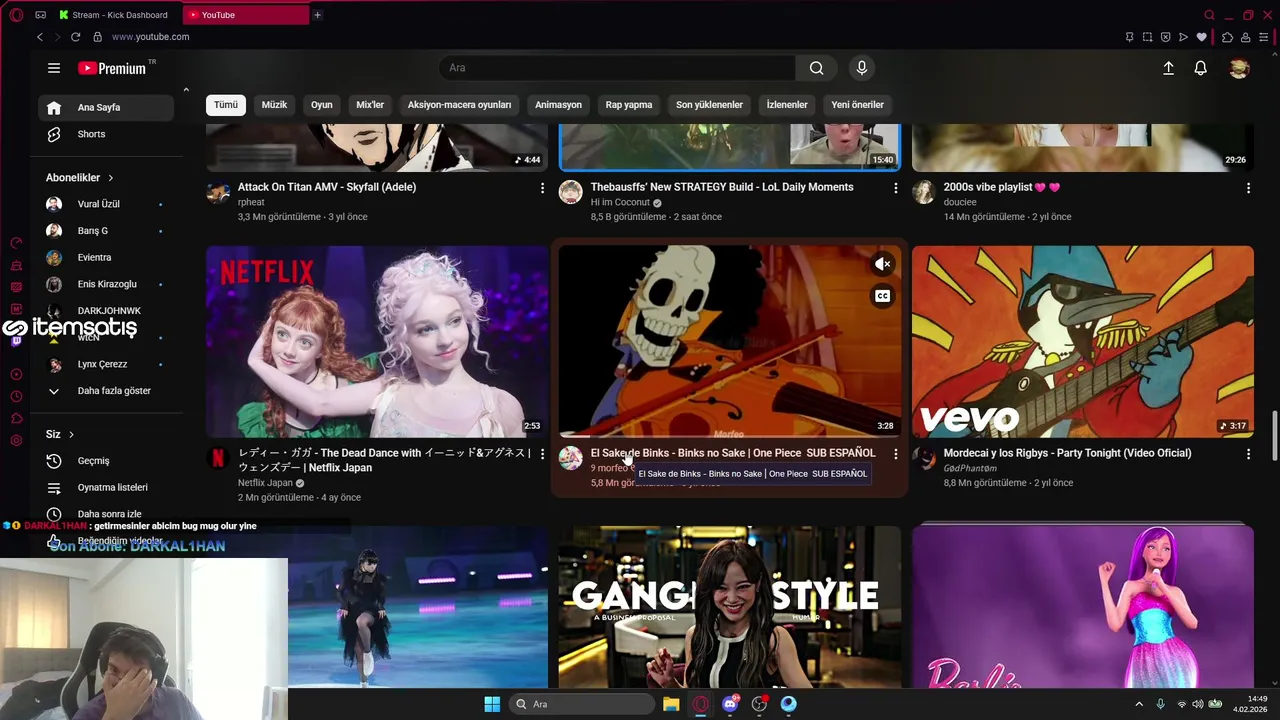
Task: Open Windows Start menu
Action: coord(492,704)
